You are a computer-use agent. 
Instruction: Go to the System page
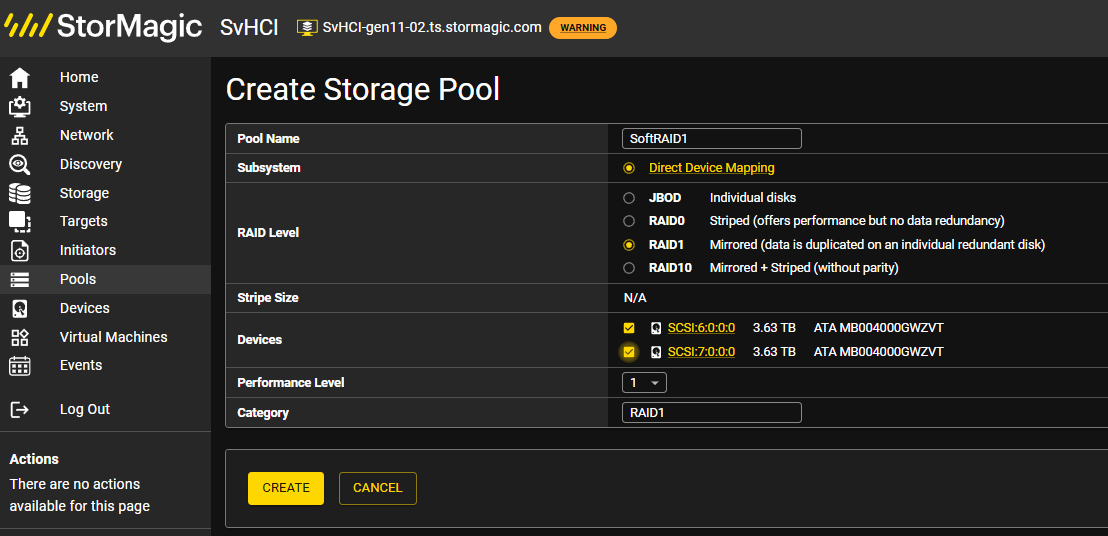point(83,106)
